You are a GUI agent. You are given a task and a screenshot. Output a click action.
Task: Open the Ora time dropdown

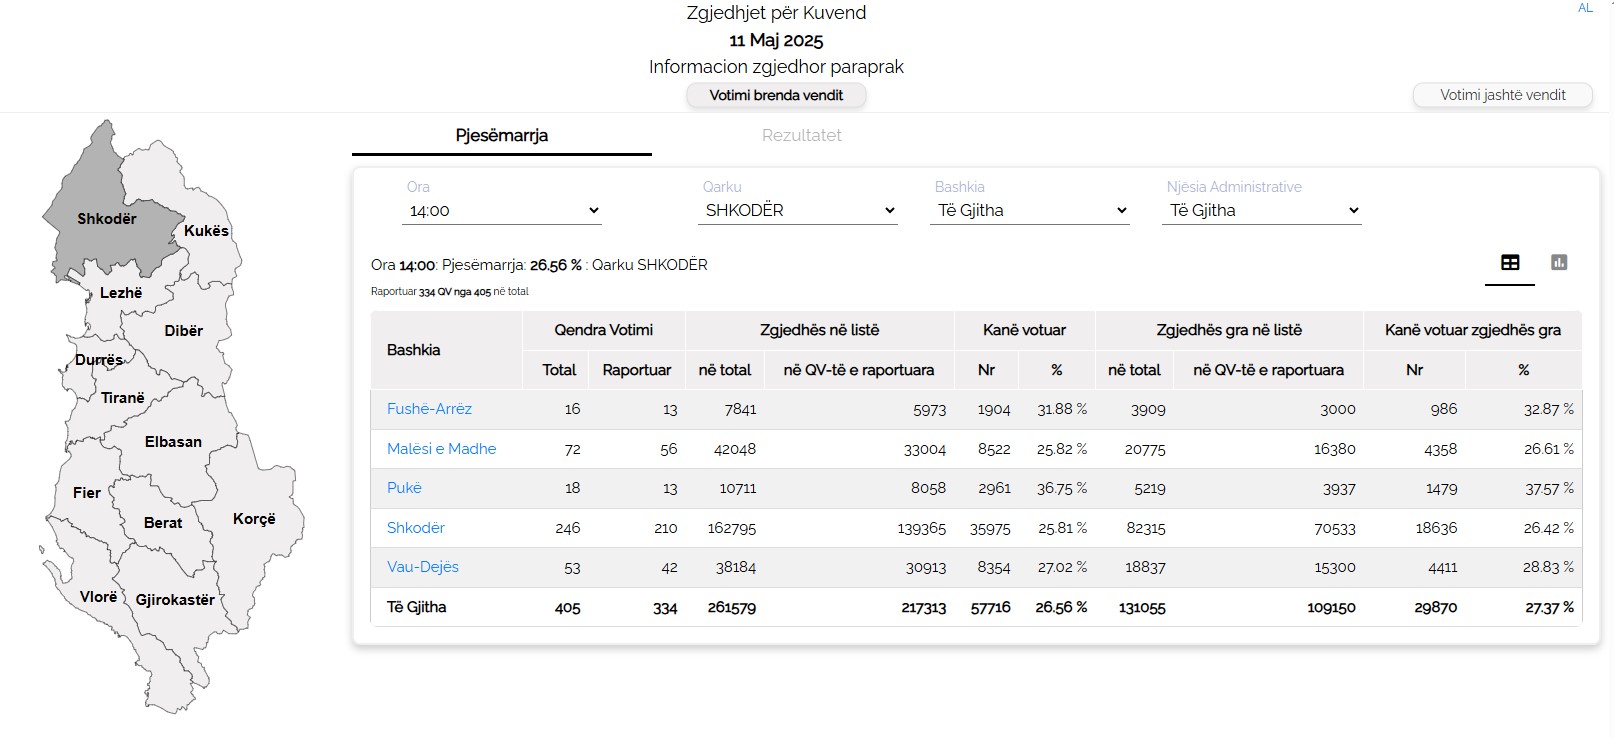(501, 211)
